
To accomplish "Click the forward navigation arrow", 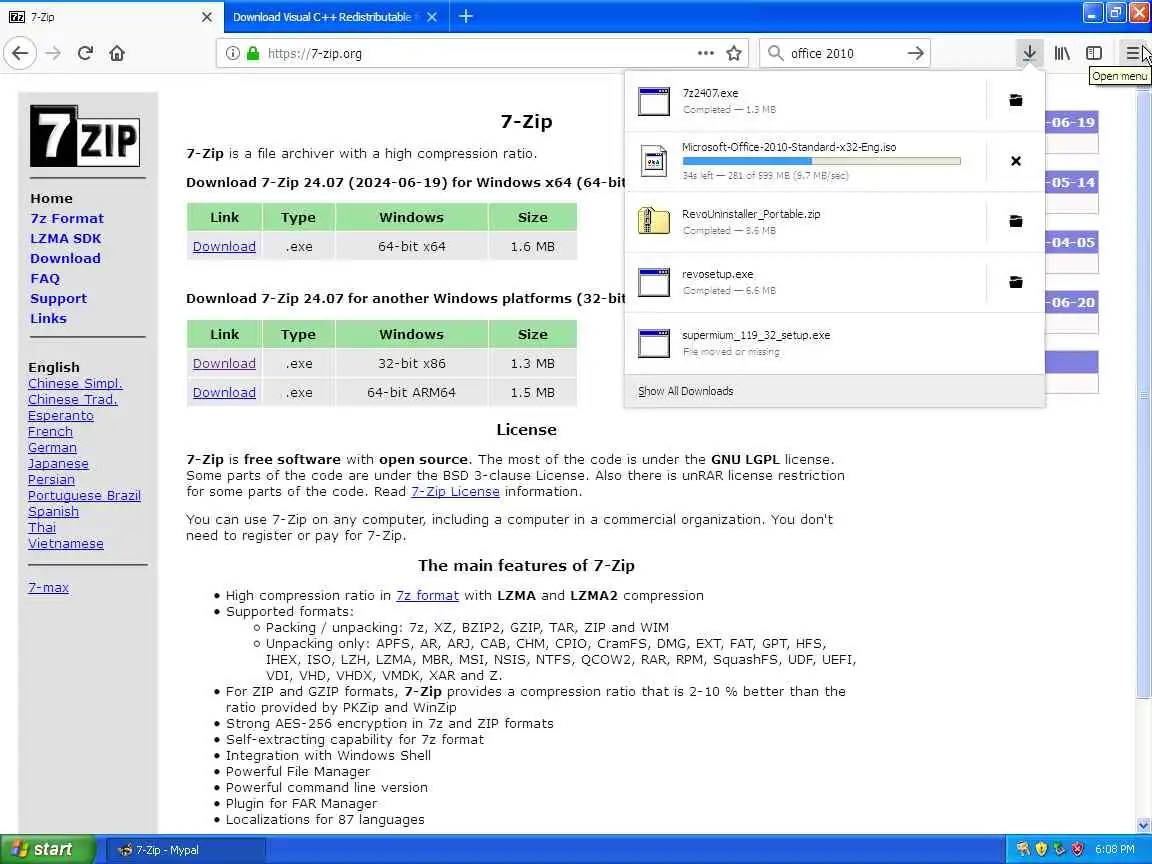I will click(53, 53).
